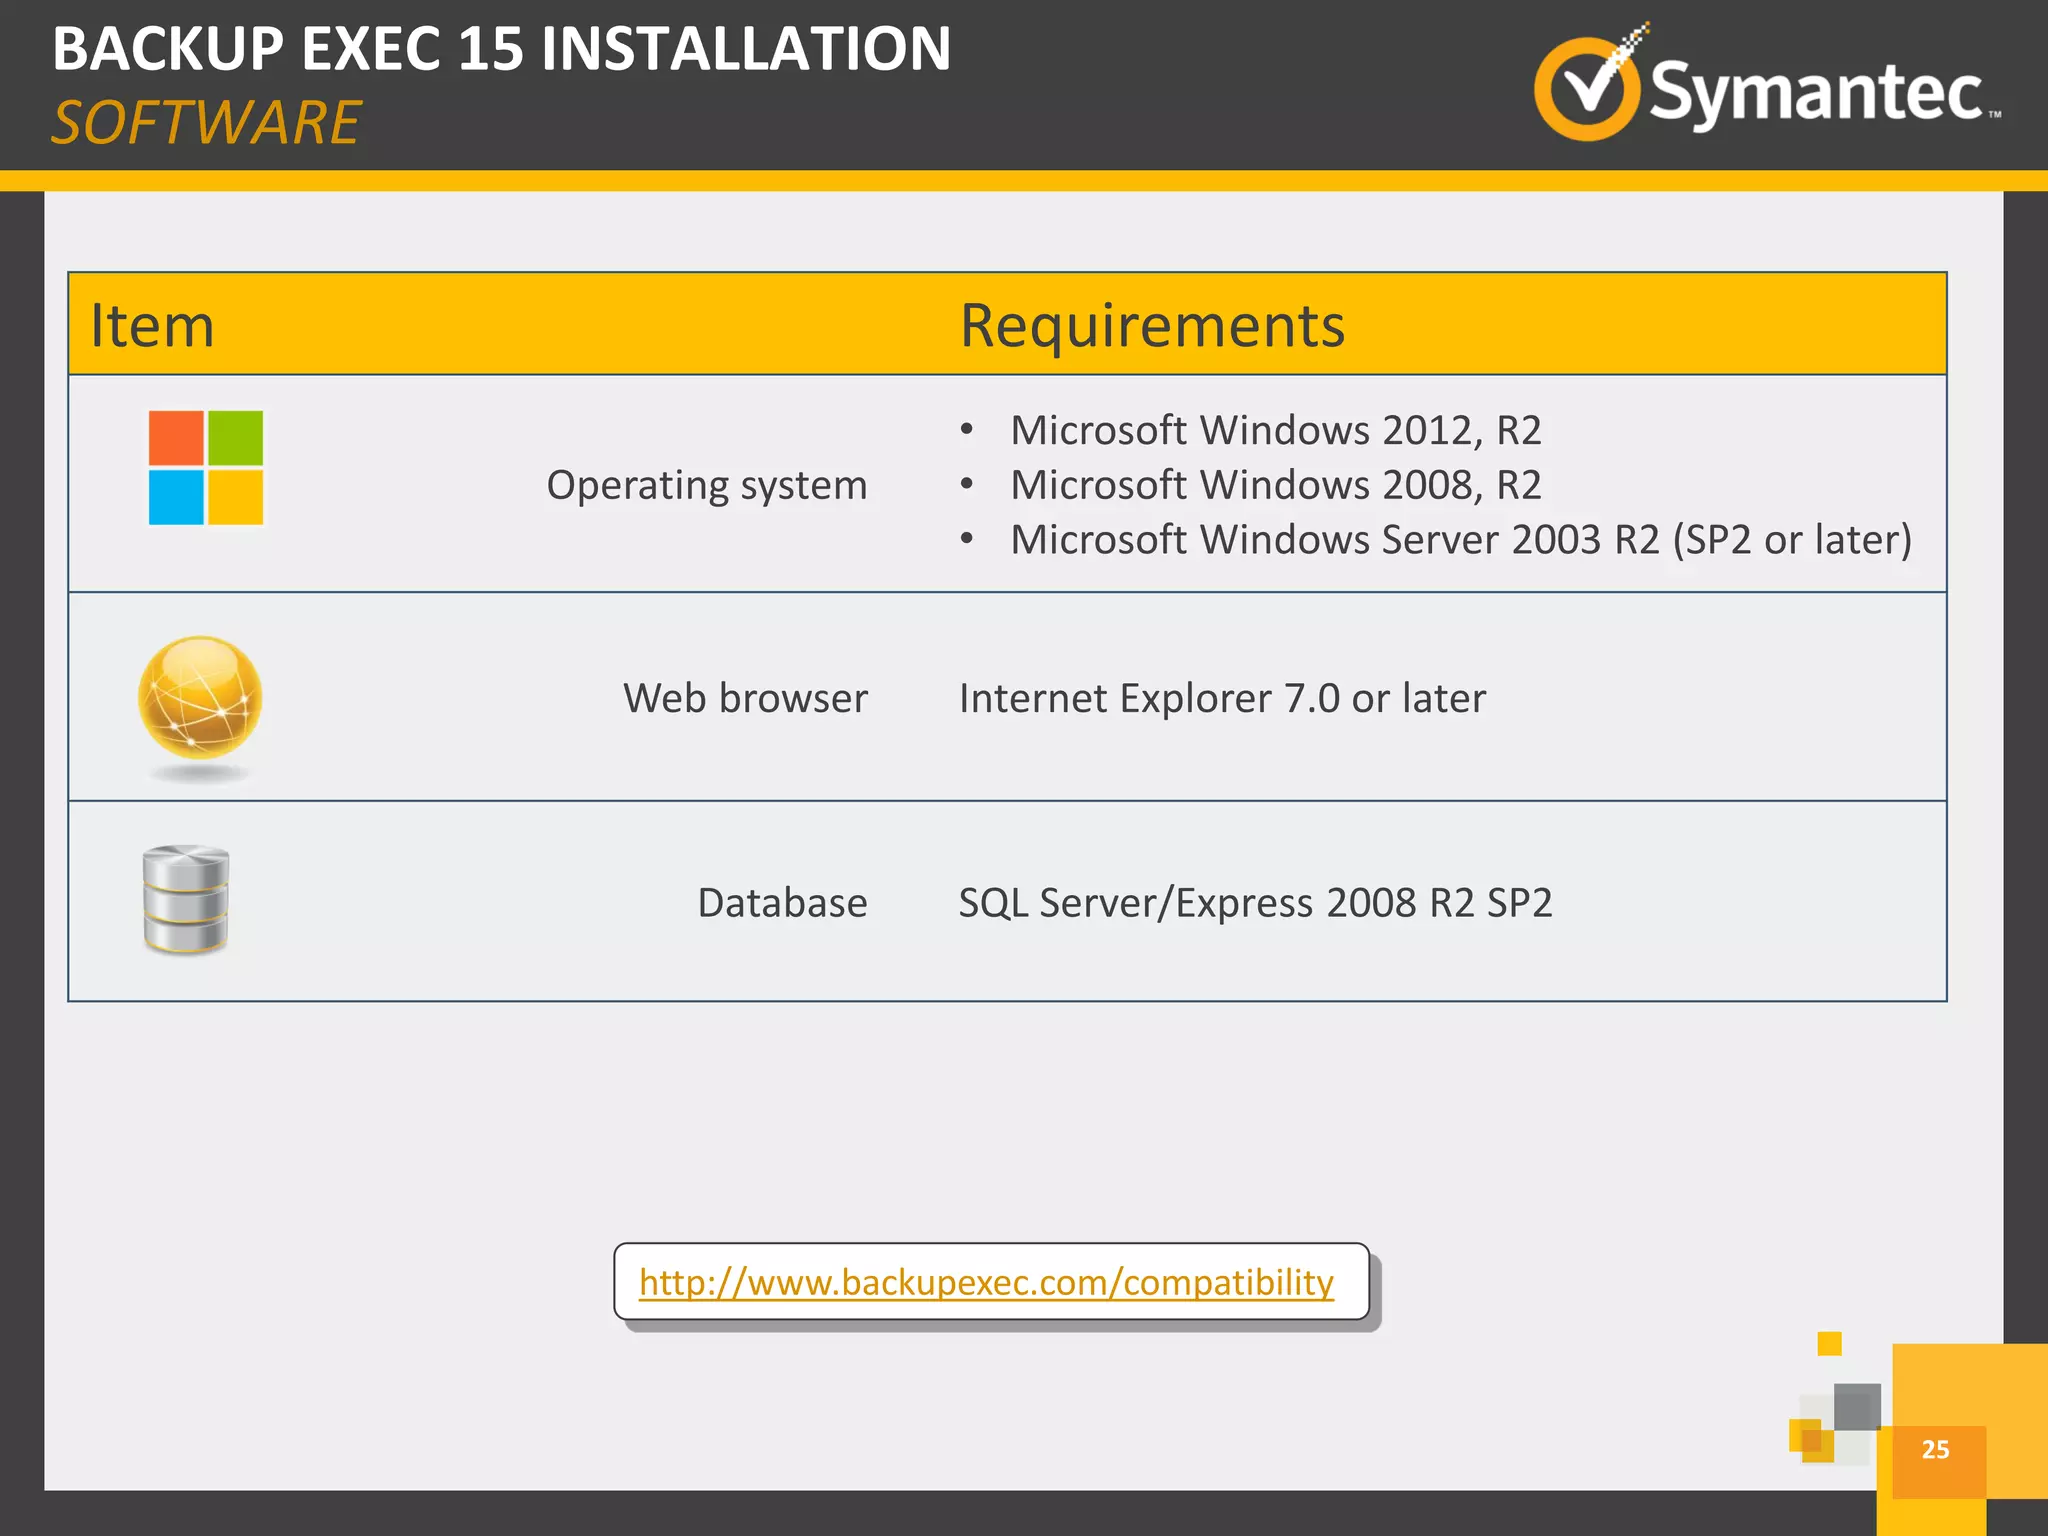Viewport: 2048px width, 1536px height.
Task: Select the 'Web browser' label
Action: (x=745, y=698)
